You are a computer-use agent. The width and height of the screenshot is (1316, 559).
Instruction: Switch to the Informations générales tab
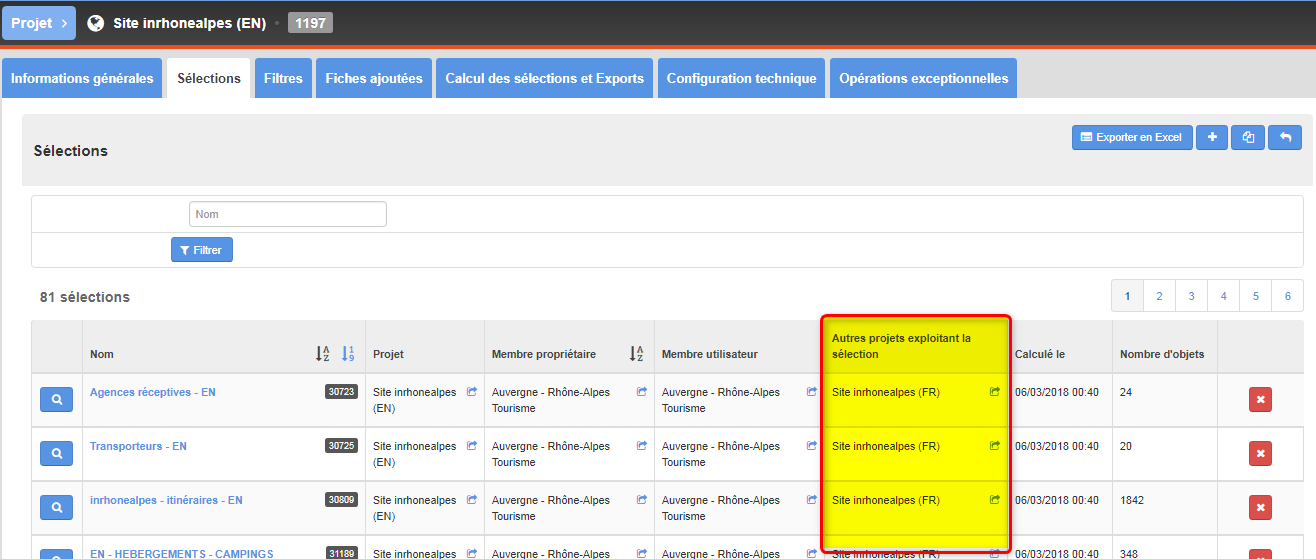(82, 78)
